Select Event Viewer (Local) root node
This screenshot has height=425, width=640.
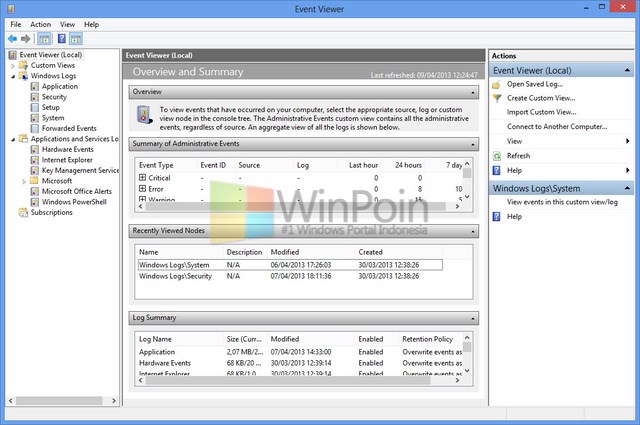coord(51,55)
